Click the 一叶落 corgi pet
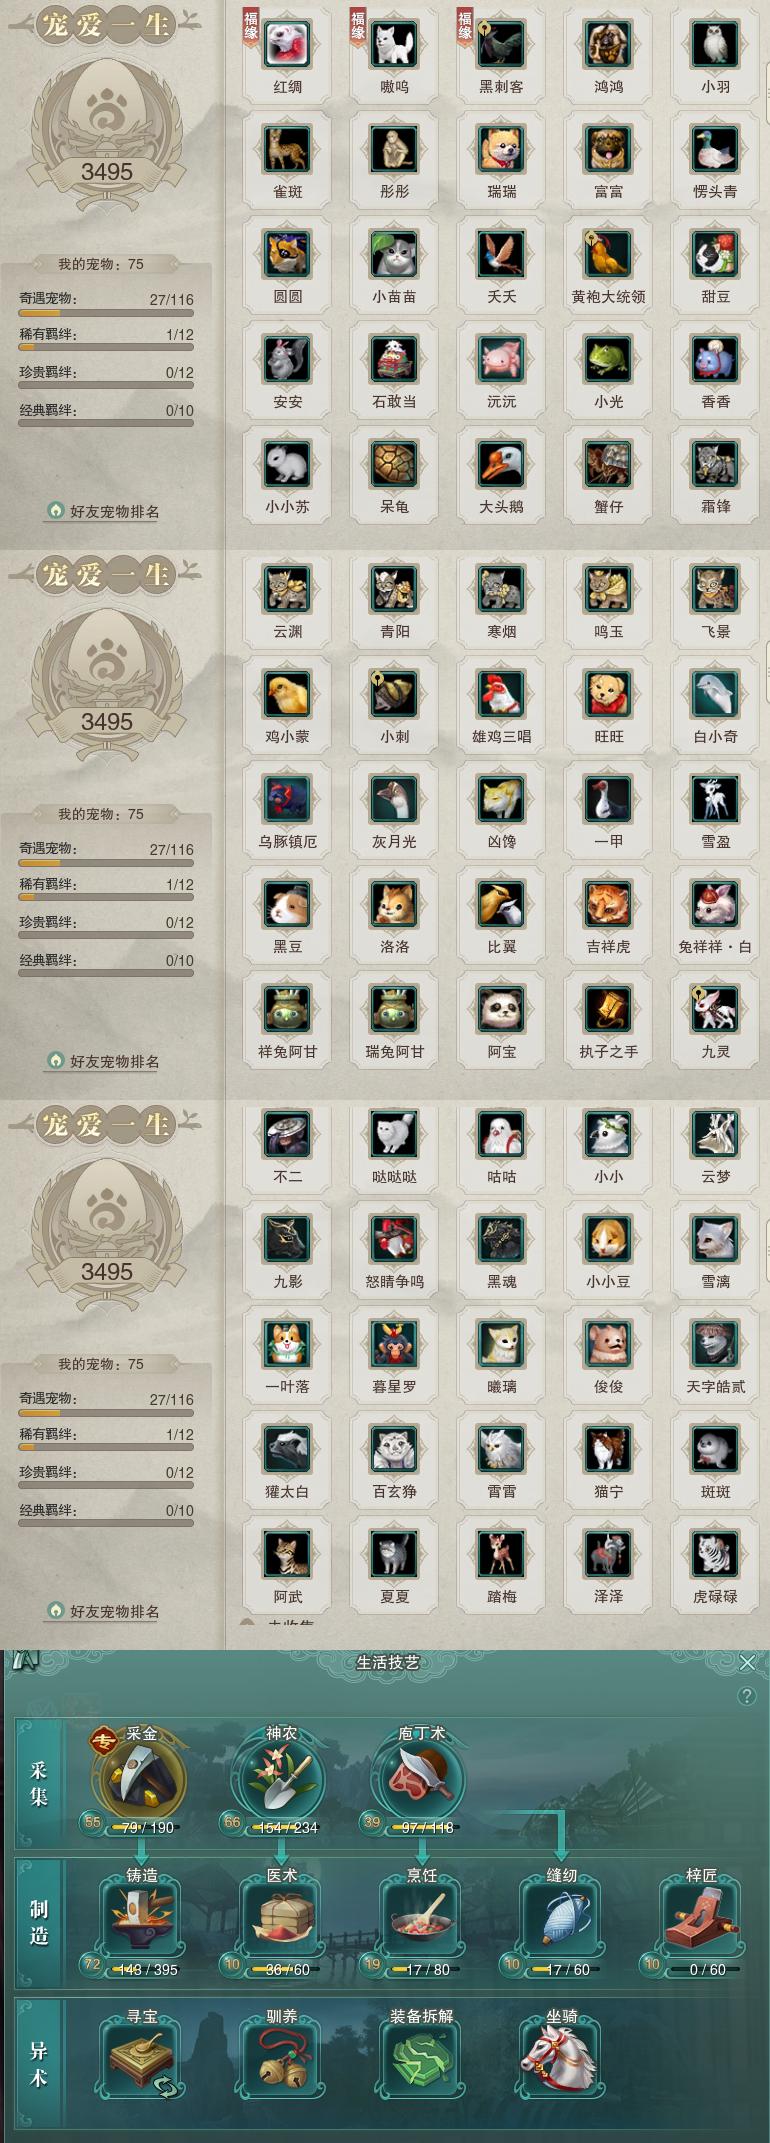The height and width of the screenshot is (2143, 770). 287,1344
